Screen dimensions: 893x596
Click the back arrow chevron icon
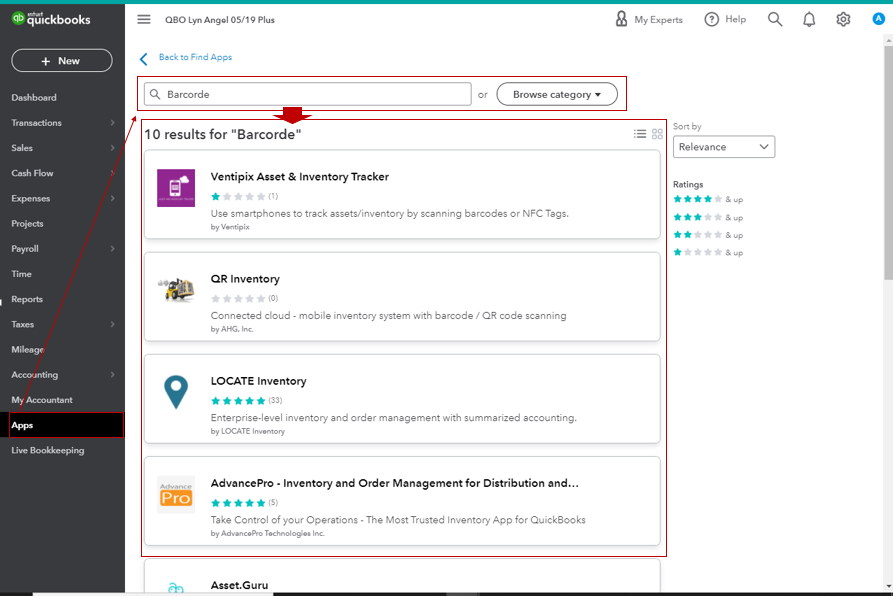point(144,59)
